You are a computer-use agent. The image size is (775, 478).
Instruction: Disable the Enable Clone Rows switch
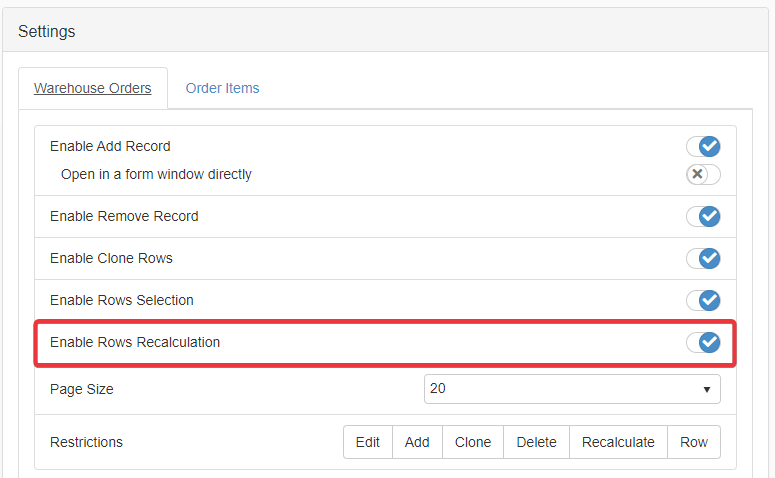coord(703,259)
